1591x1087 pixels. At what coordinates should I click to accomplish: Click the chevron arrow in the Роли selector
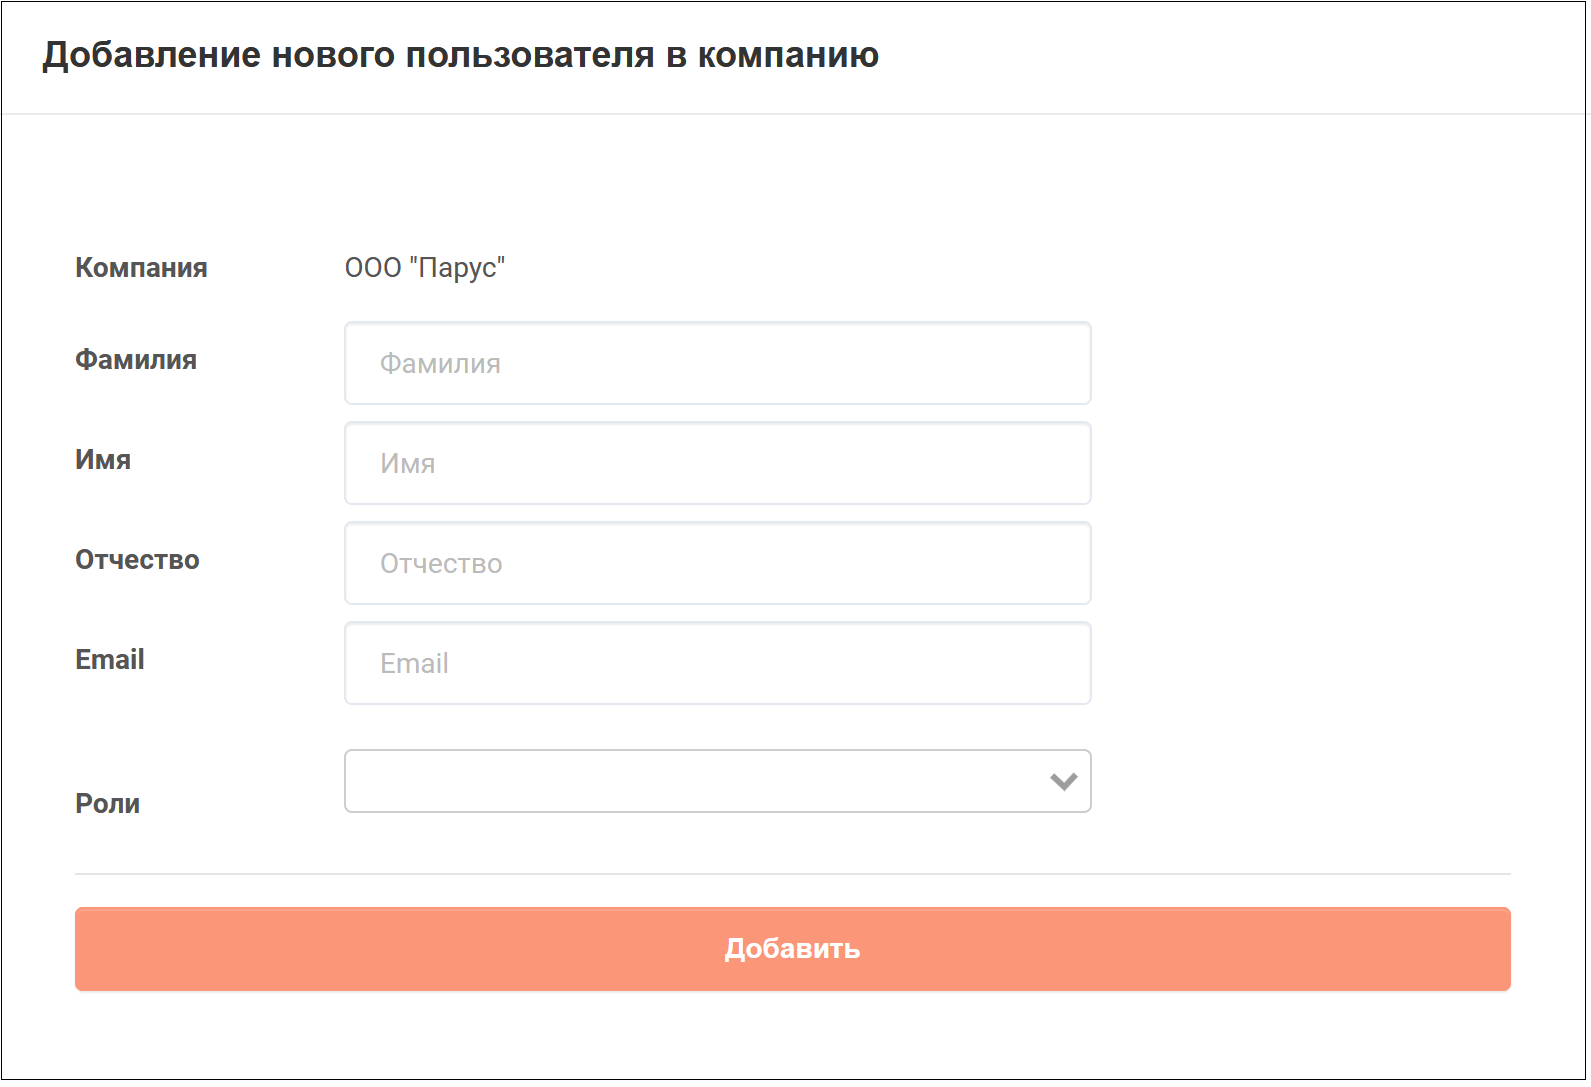pyautogui.click(x=1063, y=781)
